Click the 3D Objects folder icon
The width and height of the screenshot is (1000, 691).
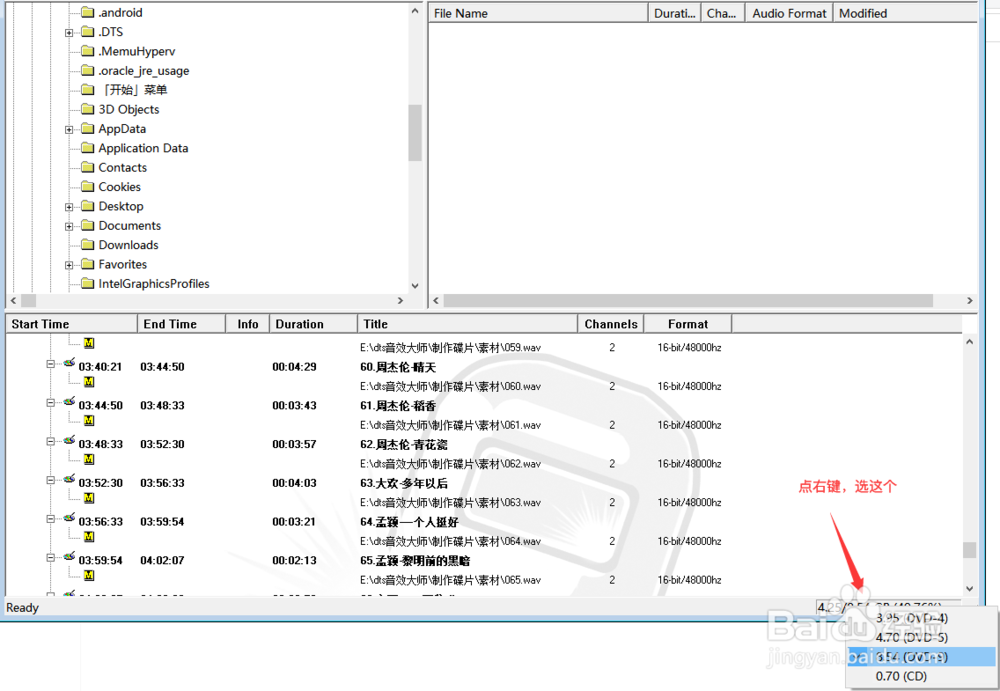(x=88, y=110)
